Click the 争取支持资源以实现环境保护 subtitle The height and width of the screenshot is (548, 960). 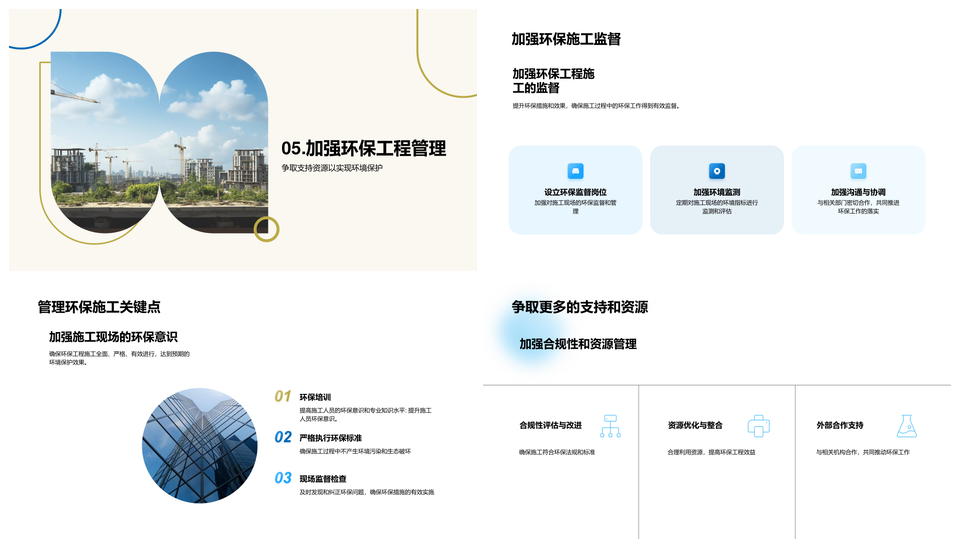tap(332, 168)
